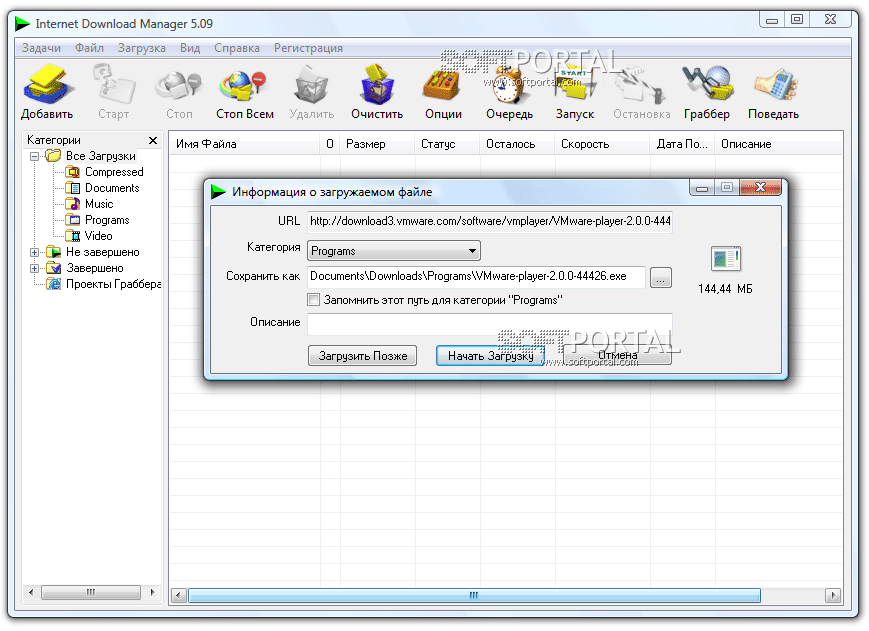This screenshot has height=631, width=869.
Task: Click the right arrow of categories scrollbar
Action: click(x=152, y=592)
